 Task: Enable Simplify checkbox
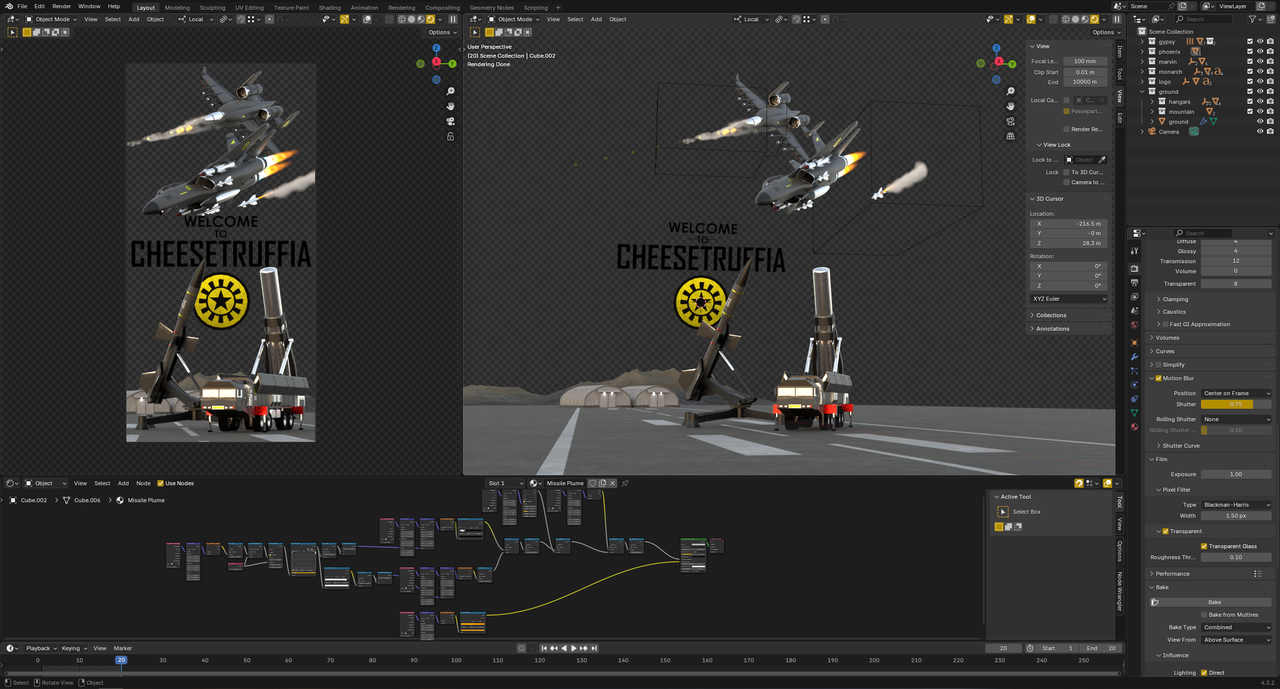click(1159, 365)
